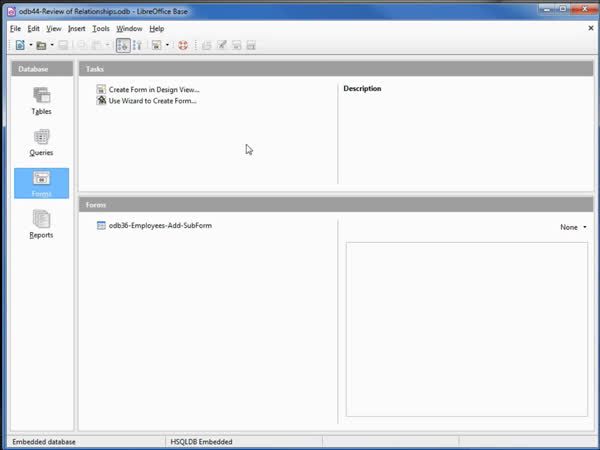Open the Tools menu
This screenshot has height=450, width=600.
pos(101,29)
